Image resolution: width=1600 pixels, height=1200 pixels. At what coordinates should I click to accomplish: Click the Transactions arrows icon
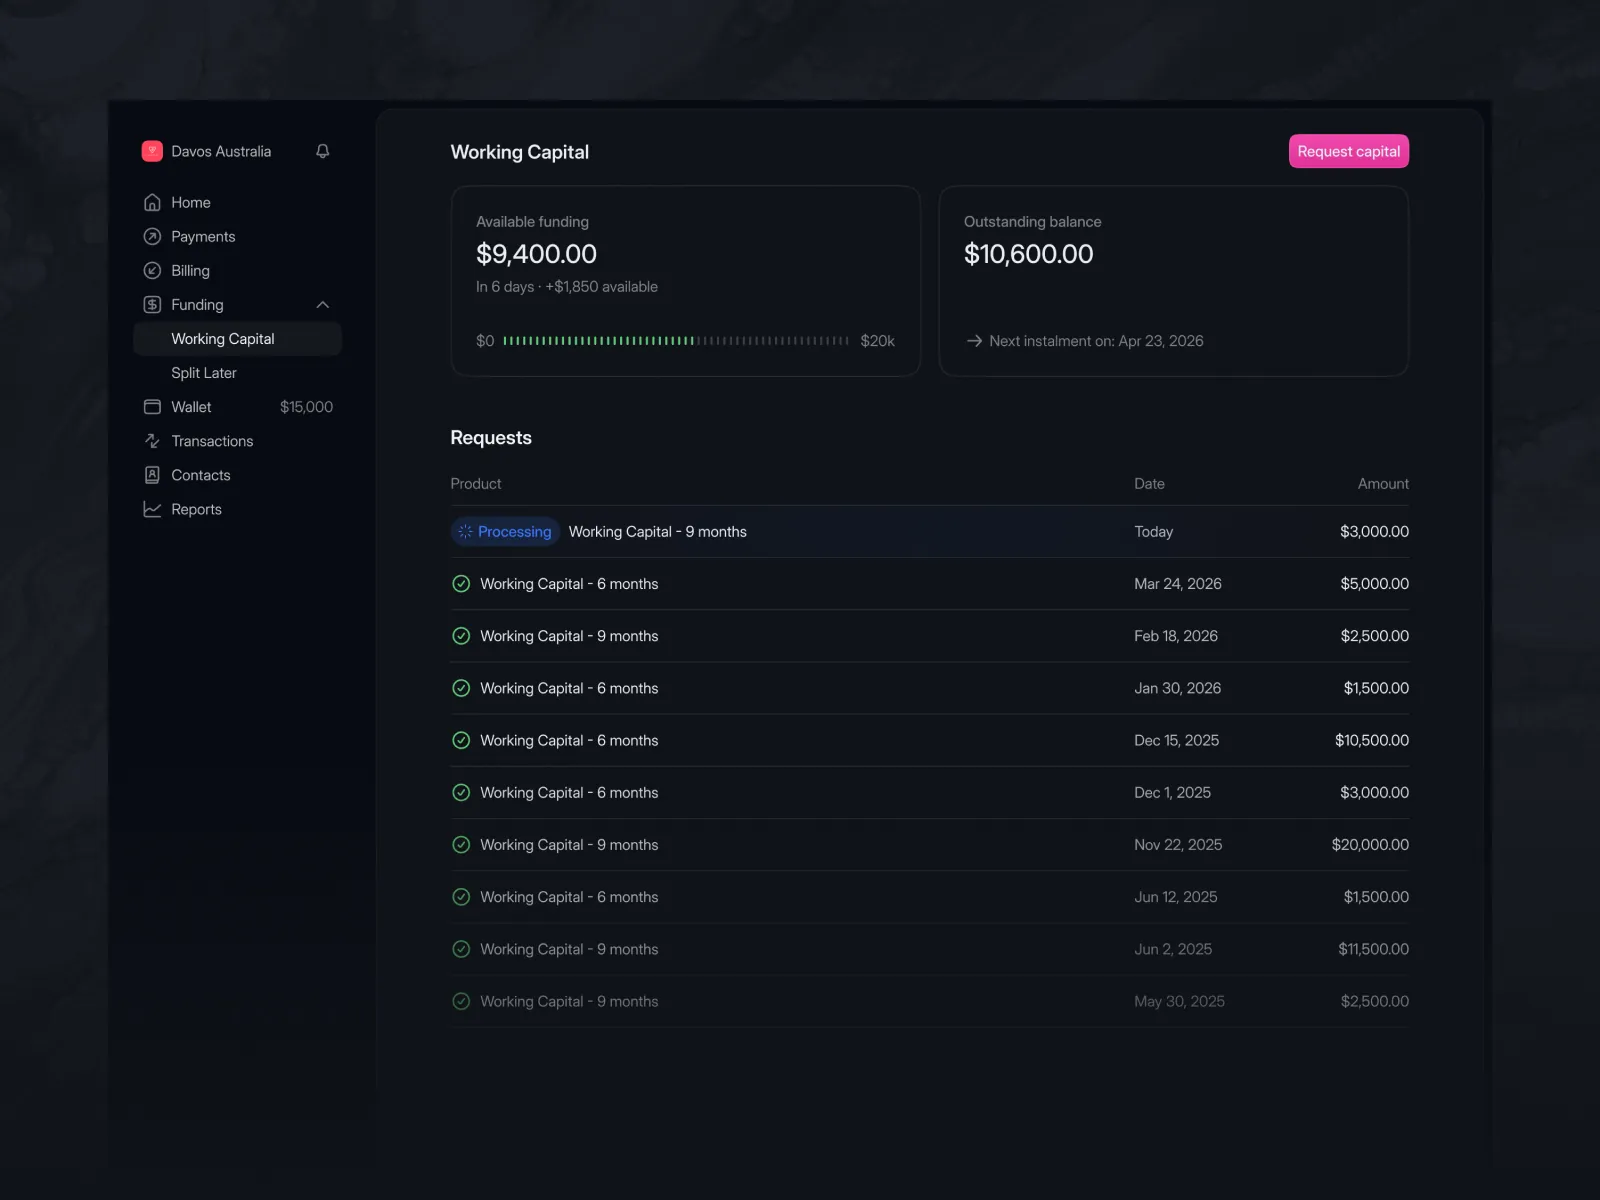(152, 441)
